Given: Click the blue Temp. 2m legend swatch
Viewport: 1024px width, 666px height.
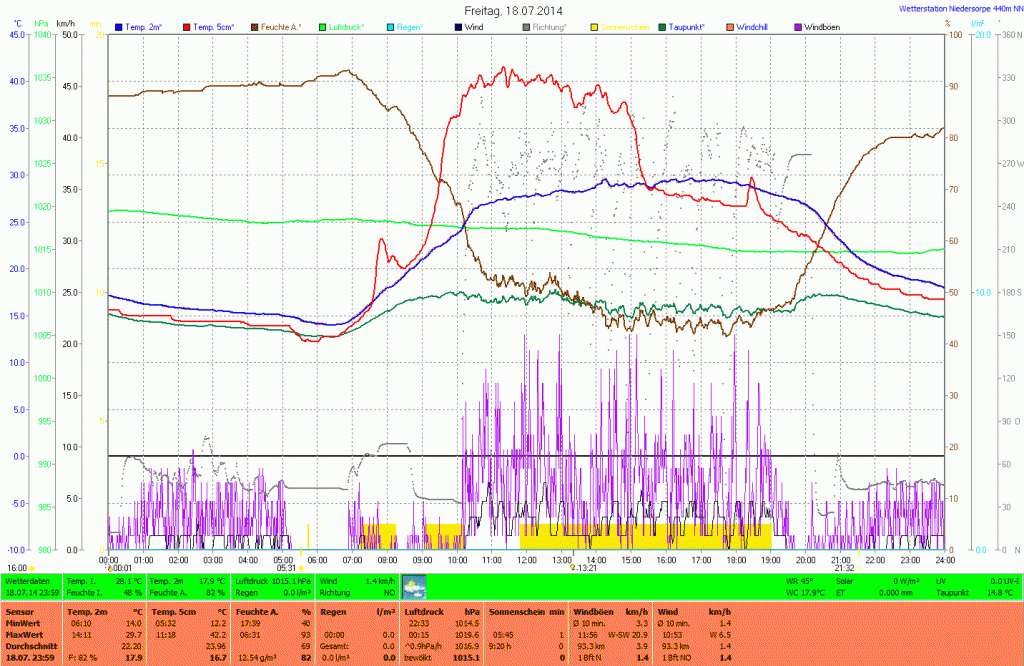Looking at the screenshot, I should [119, 27].
